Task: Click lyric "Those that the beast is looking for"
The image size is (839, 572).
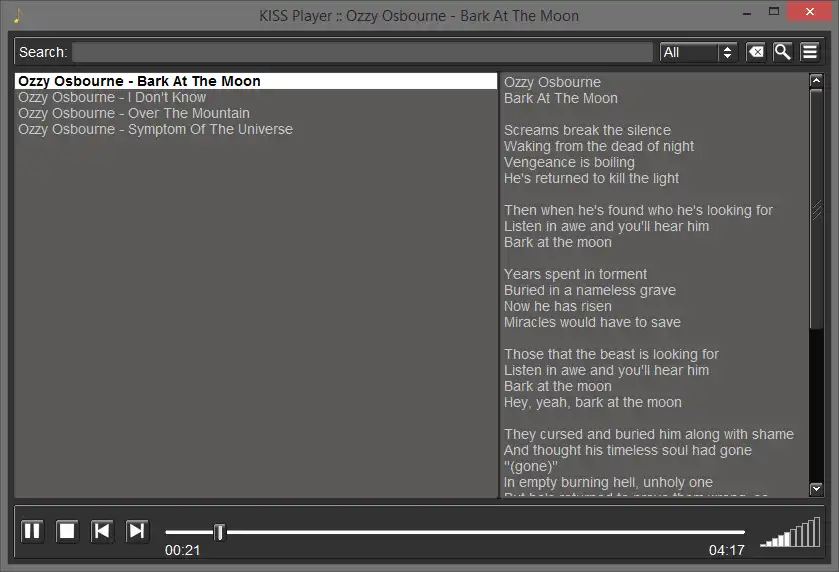Action: click(611, 355)
